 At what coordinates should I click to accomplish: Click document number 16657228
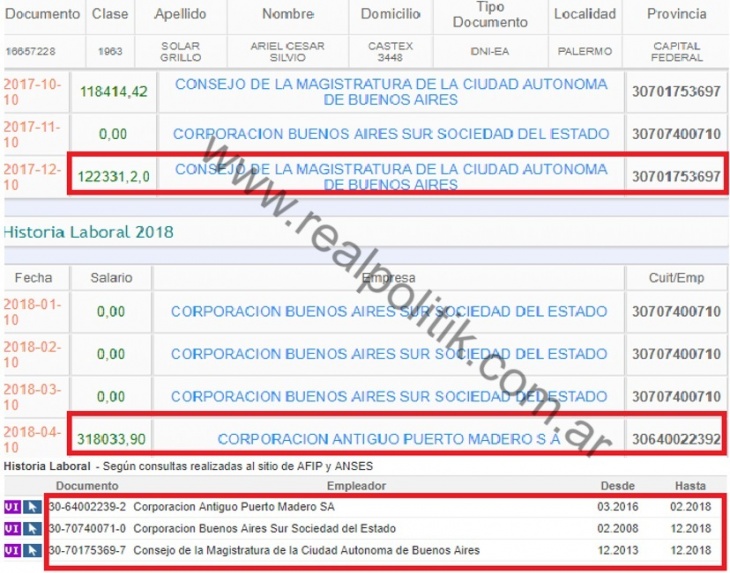[30, 52]
